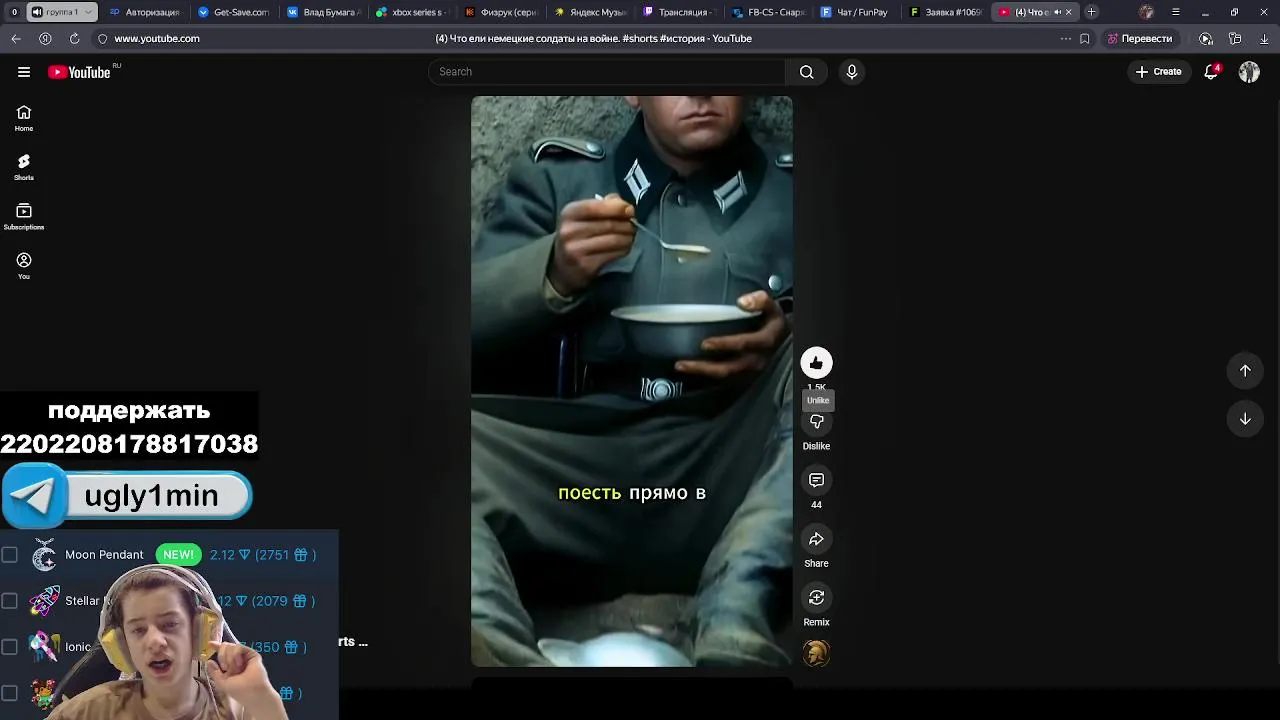
Task: Open Home in the YouTube sidebar
Action: pos(24,119)
